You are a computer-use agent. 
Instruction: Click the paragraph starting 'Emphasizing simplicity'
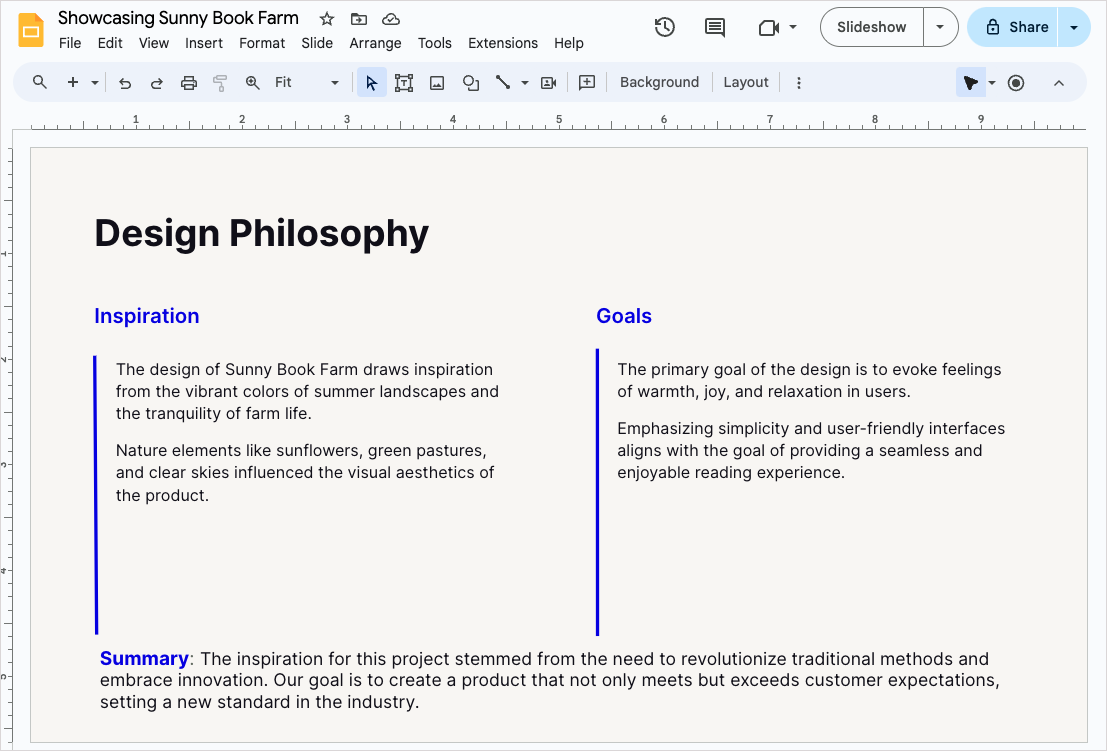pos(811,450)
